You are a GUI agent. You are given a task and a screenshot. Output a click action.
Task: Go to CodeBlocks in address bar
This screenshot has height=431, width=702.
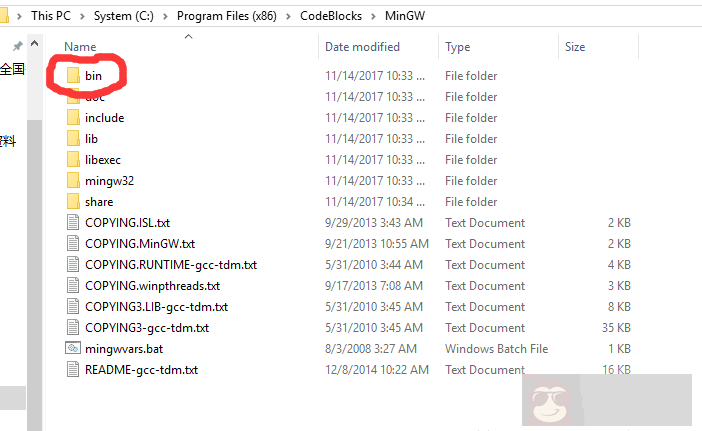click(x=332, y=16)
